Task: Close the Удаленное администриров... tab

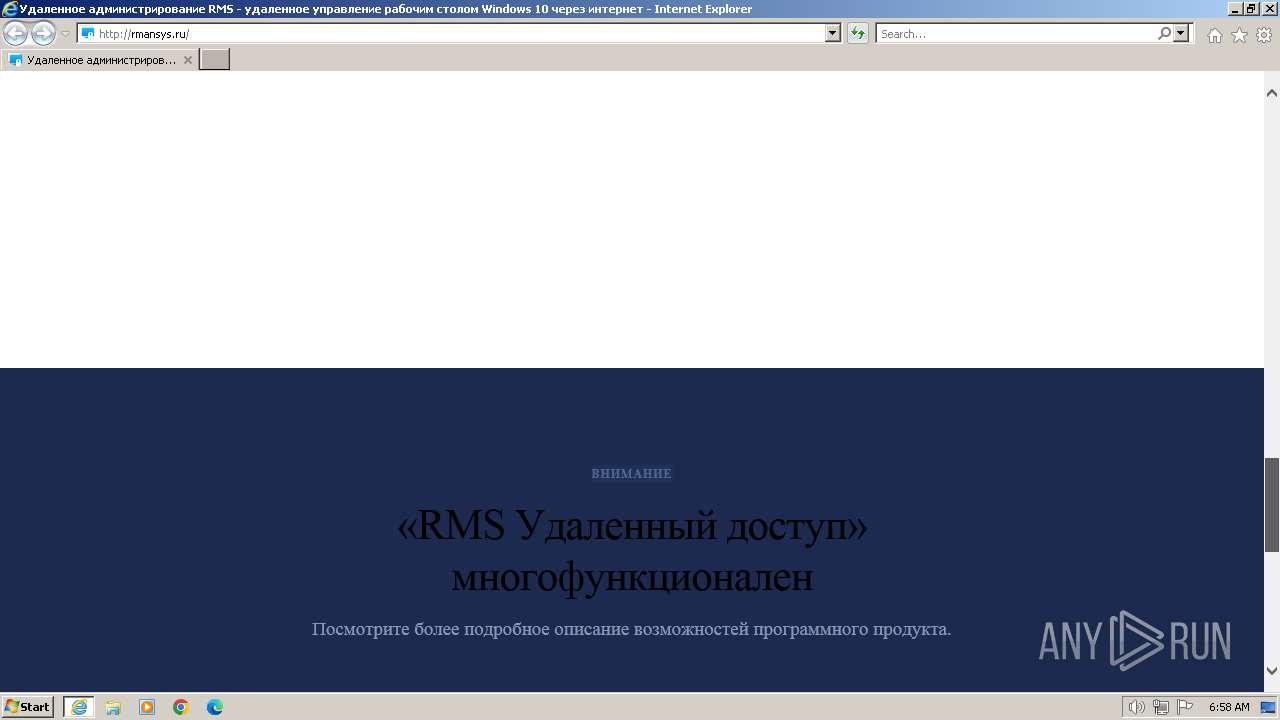Action: (187, 60)
